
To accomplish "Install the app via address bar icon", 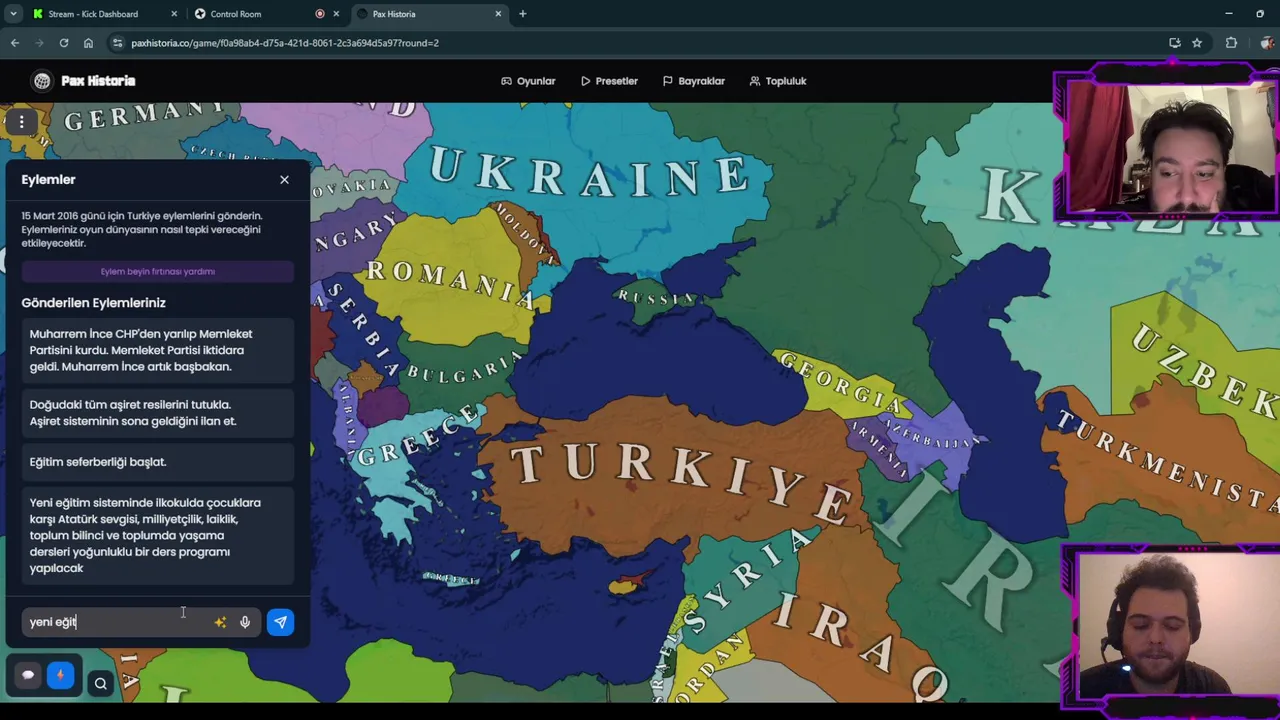I will (x=1175, y=43).
